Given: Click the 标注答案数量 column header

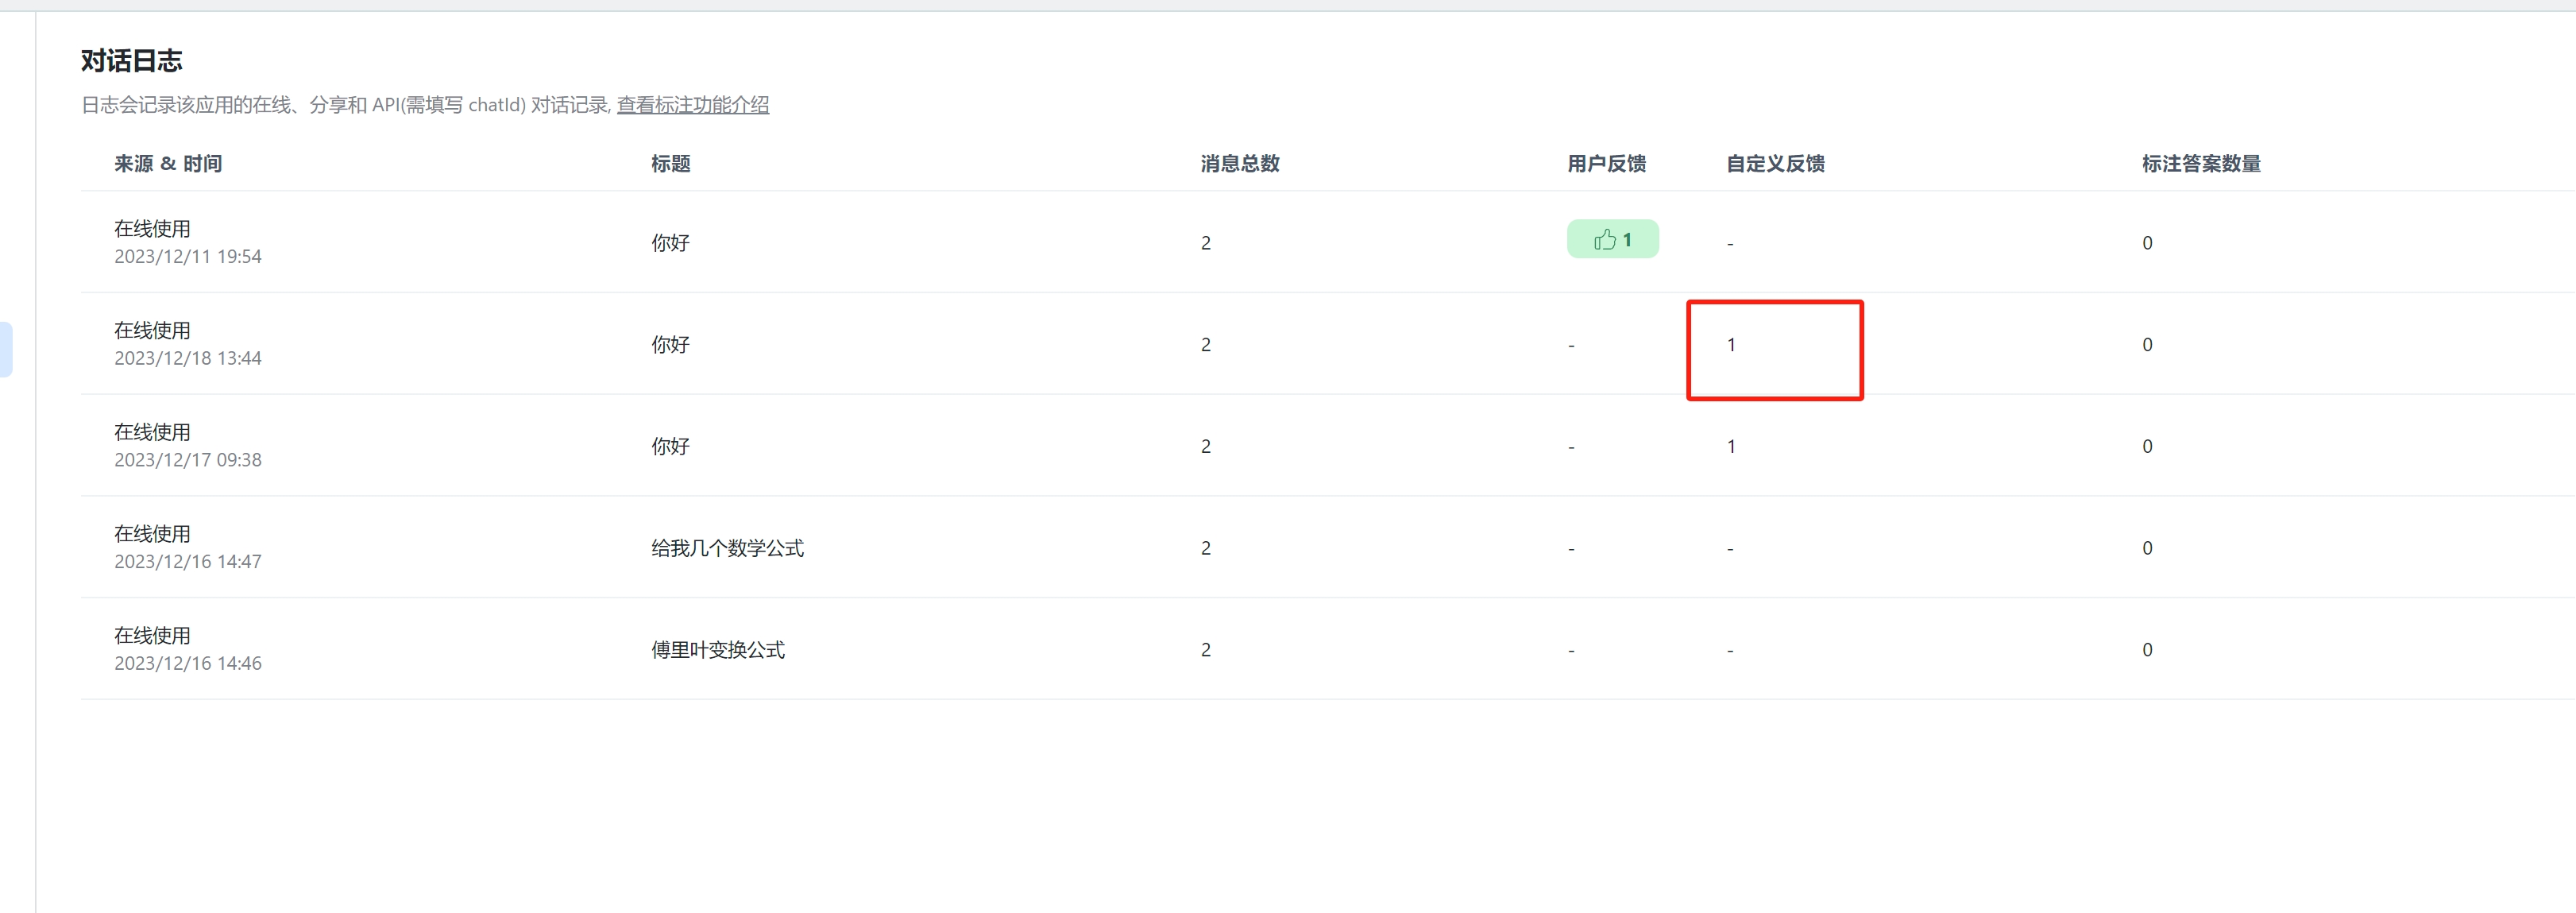Looking at the screenshot, I should coord(2200,164).
